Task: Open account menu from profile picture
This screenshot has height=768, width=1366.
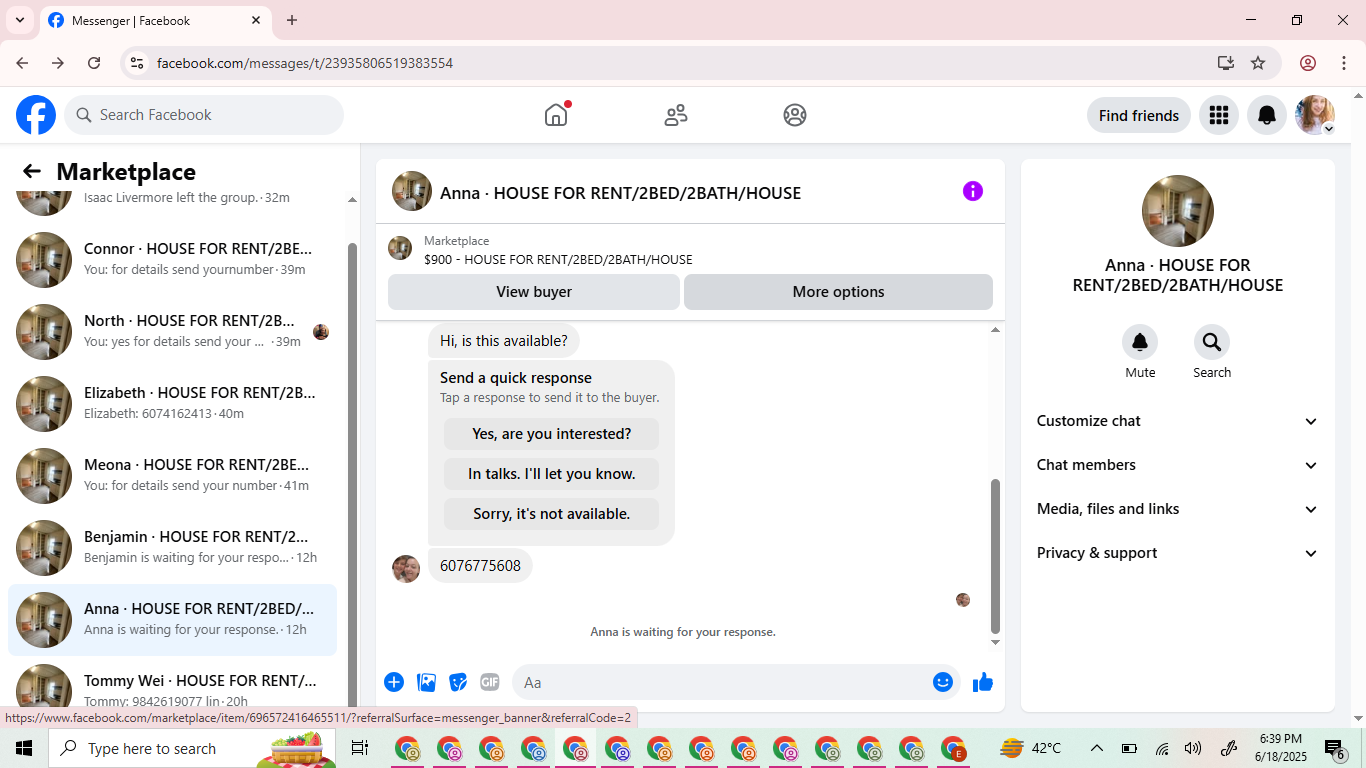Action: point(1315,115)
